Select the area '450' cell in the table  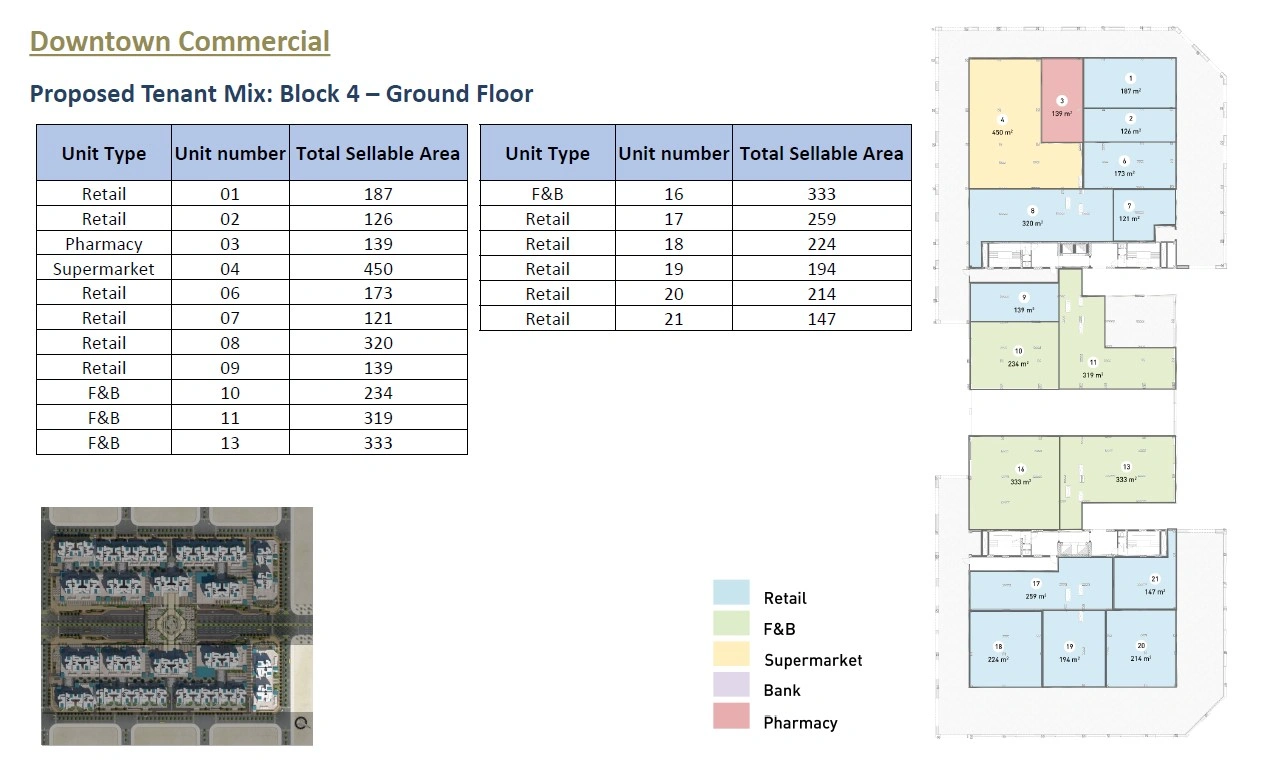(x=378, y=268)
